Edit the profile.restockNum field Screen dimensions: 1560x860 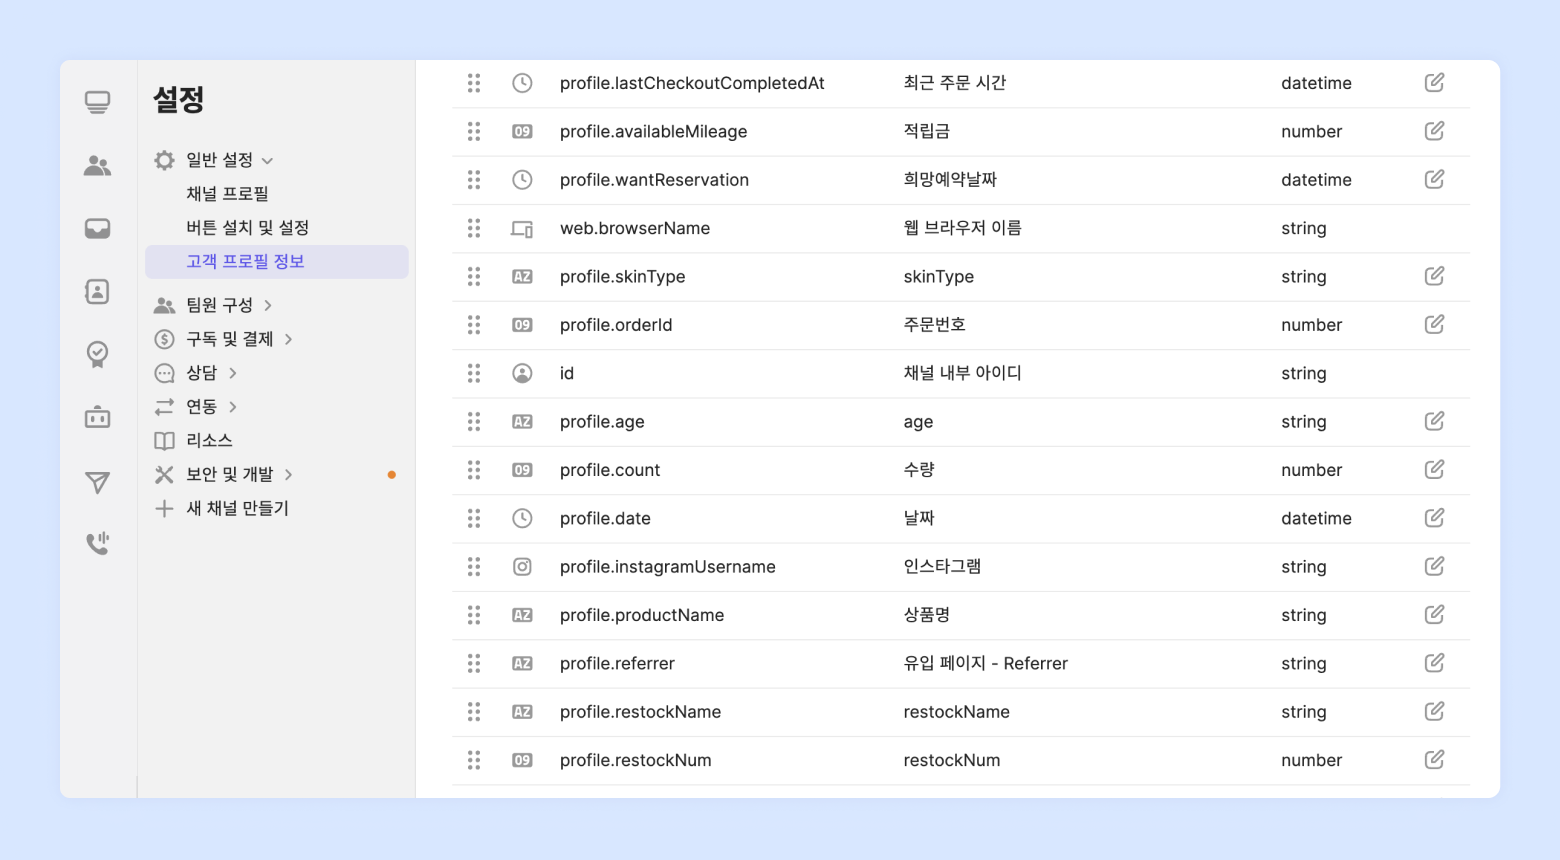point(1434,760)
